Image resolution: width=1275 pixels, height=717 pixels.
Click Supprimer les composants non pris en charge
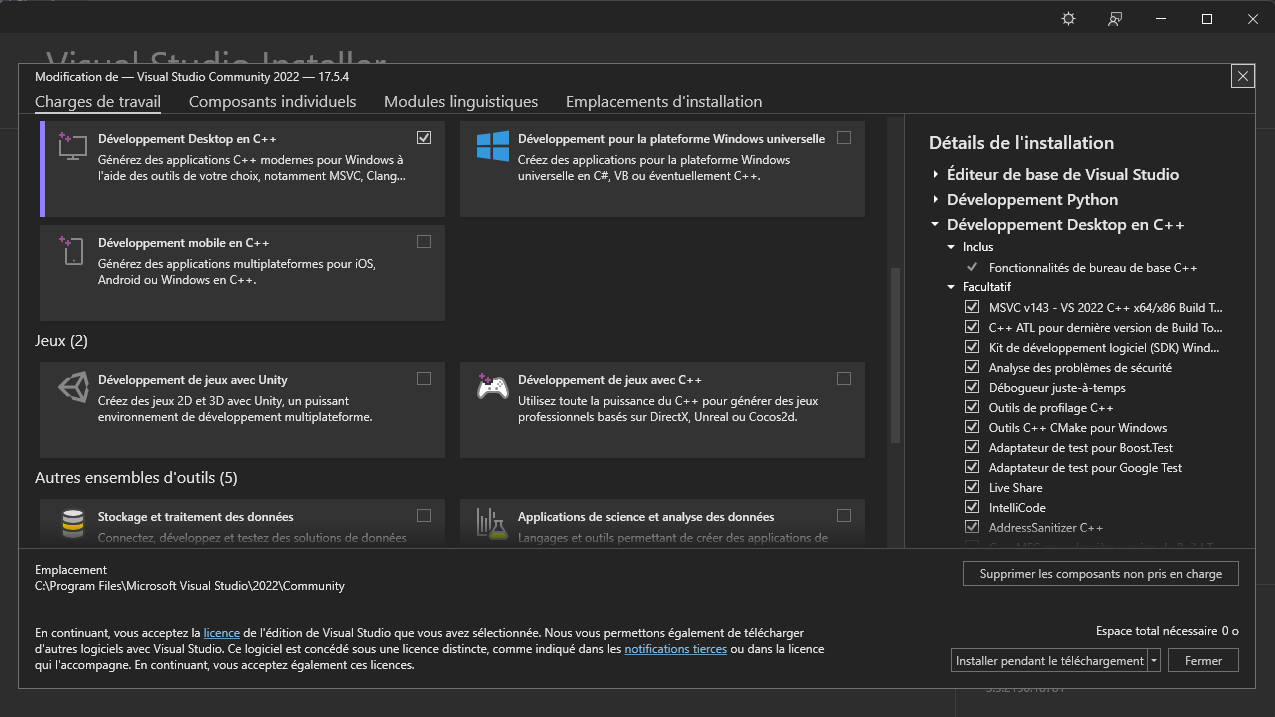tap(1101, 574)
